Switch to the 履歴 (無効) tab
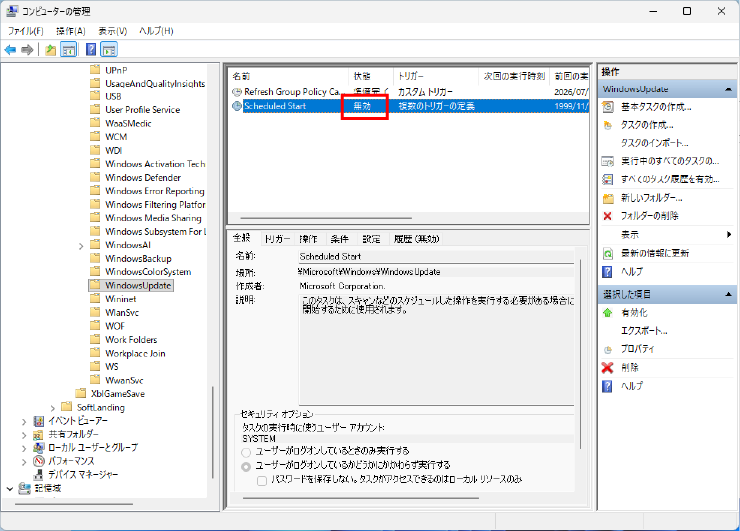 (x=417, y=239)
